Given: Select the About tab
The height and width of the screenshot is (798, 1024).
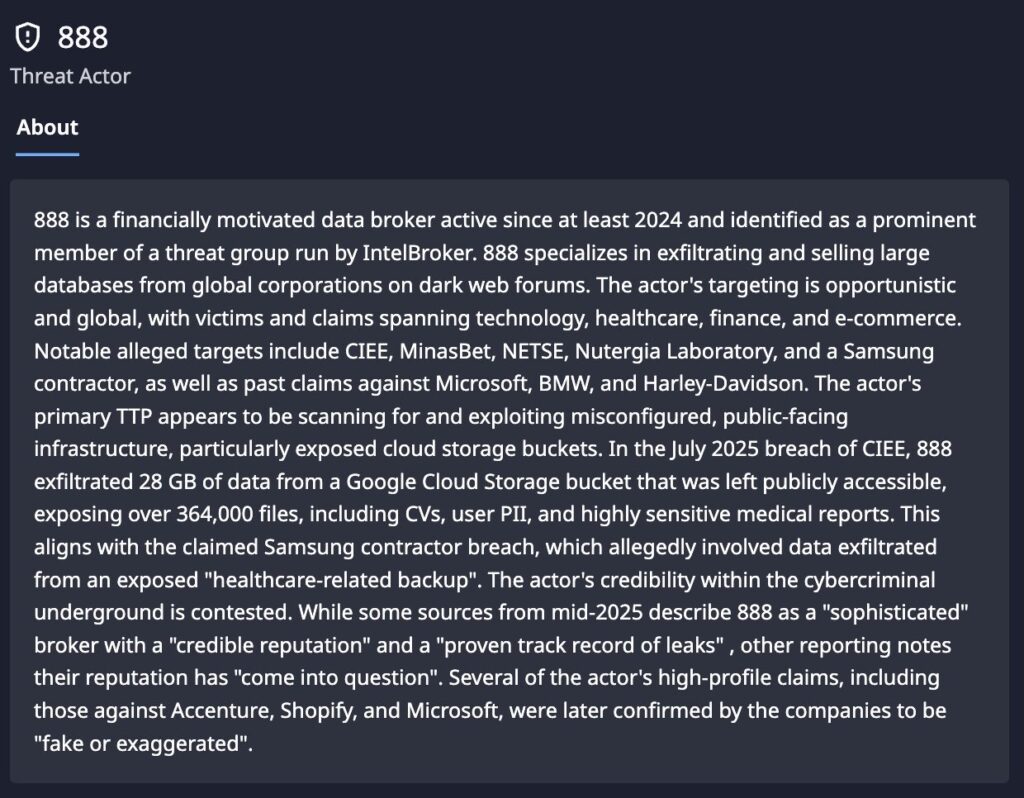Looking at the screenshot, I should tap(47, 128).
